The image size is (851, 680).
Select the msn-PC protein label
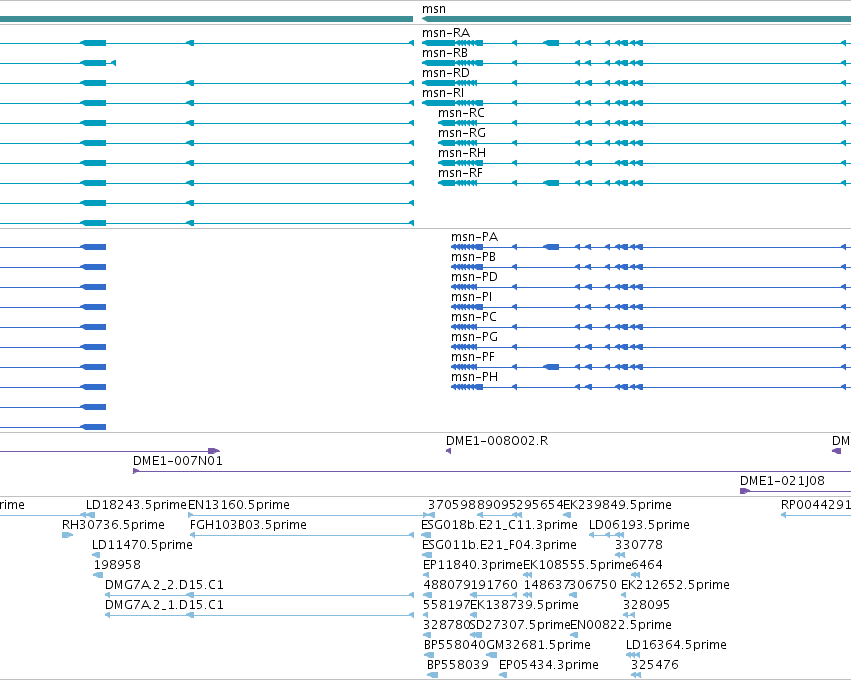474,317
